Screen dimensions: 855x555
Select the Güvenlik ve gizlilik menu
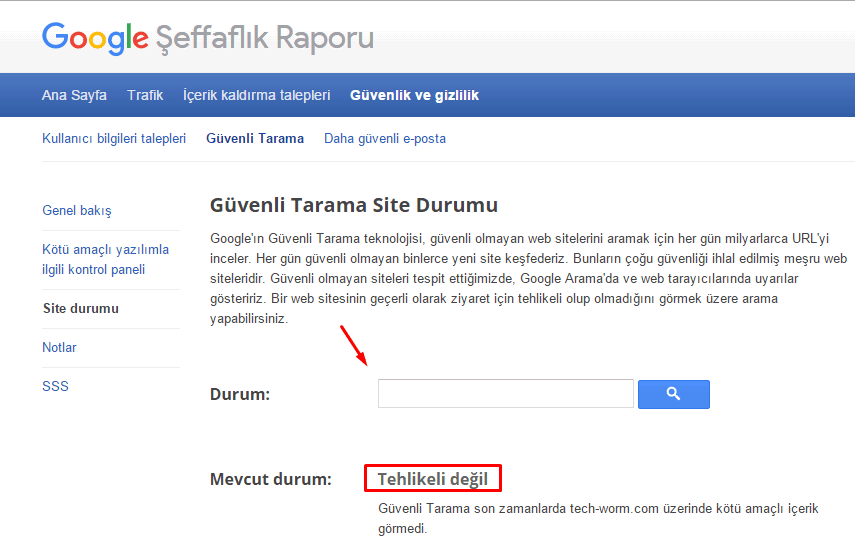(x=414, y=95)
